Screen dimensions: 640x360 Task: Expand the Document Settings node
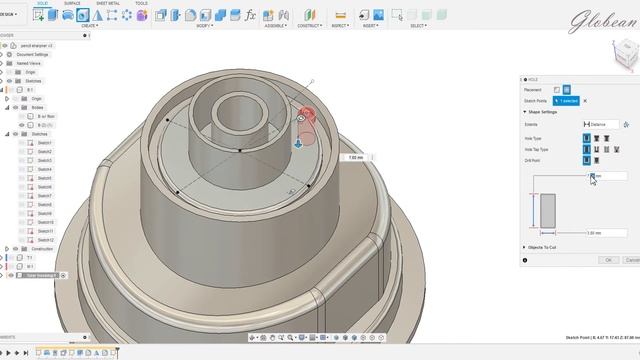pyautogui.click(x=2, y=54)
